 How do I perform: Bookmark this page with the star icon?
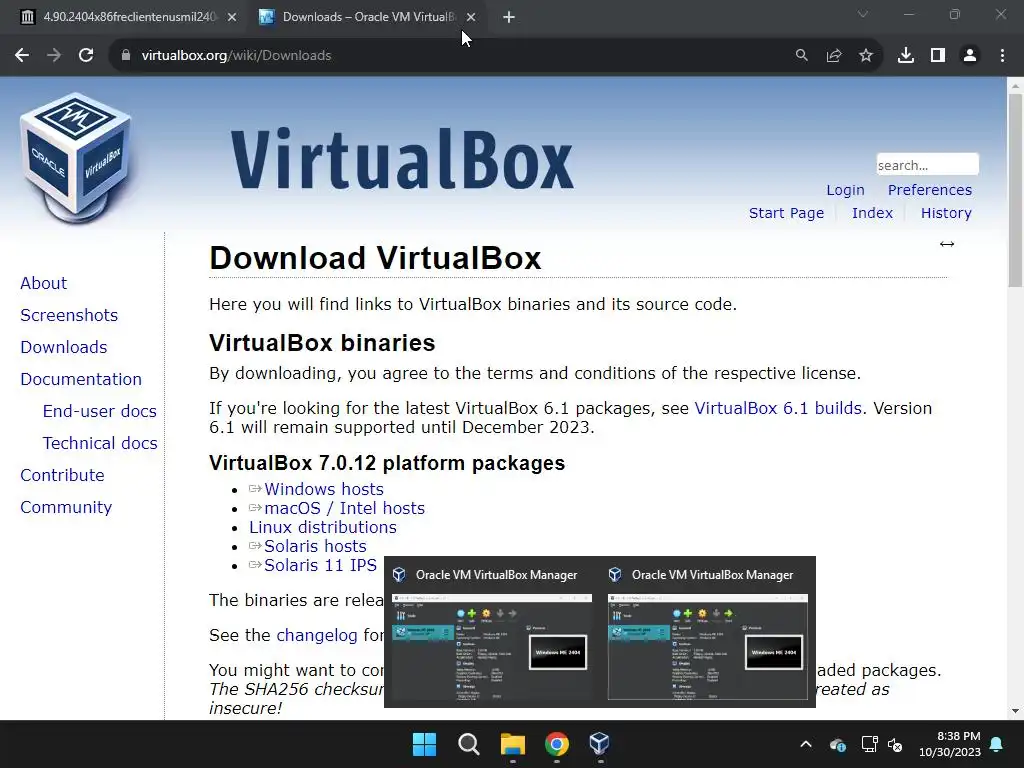(x=866, y=56)
